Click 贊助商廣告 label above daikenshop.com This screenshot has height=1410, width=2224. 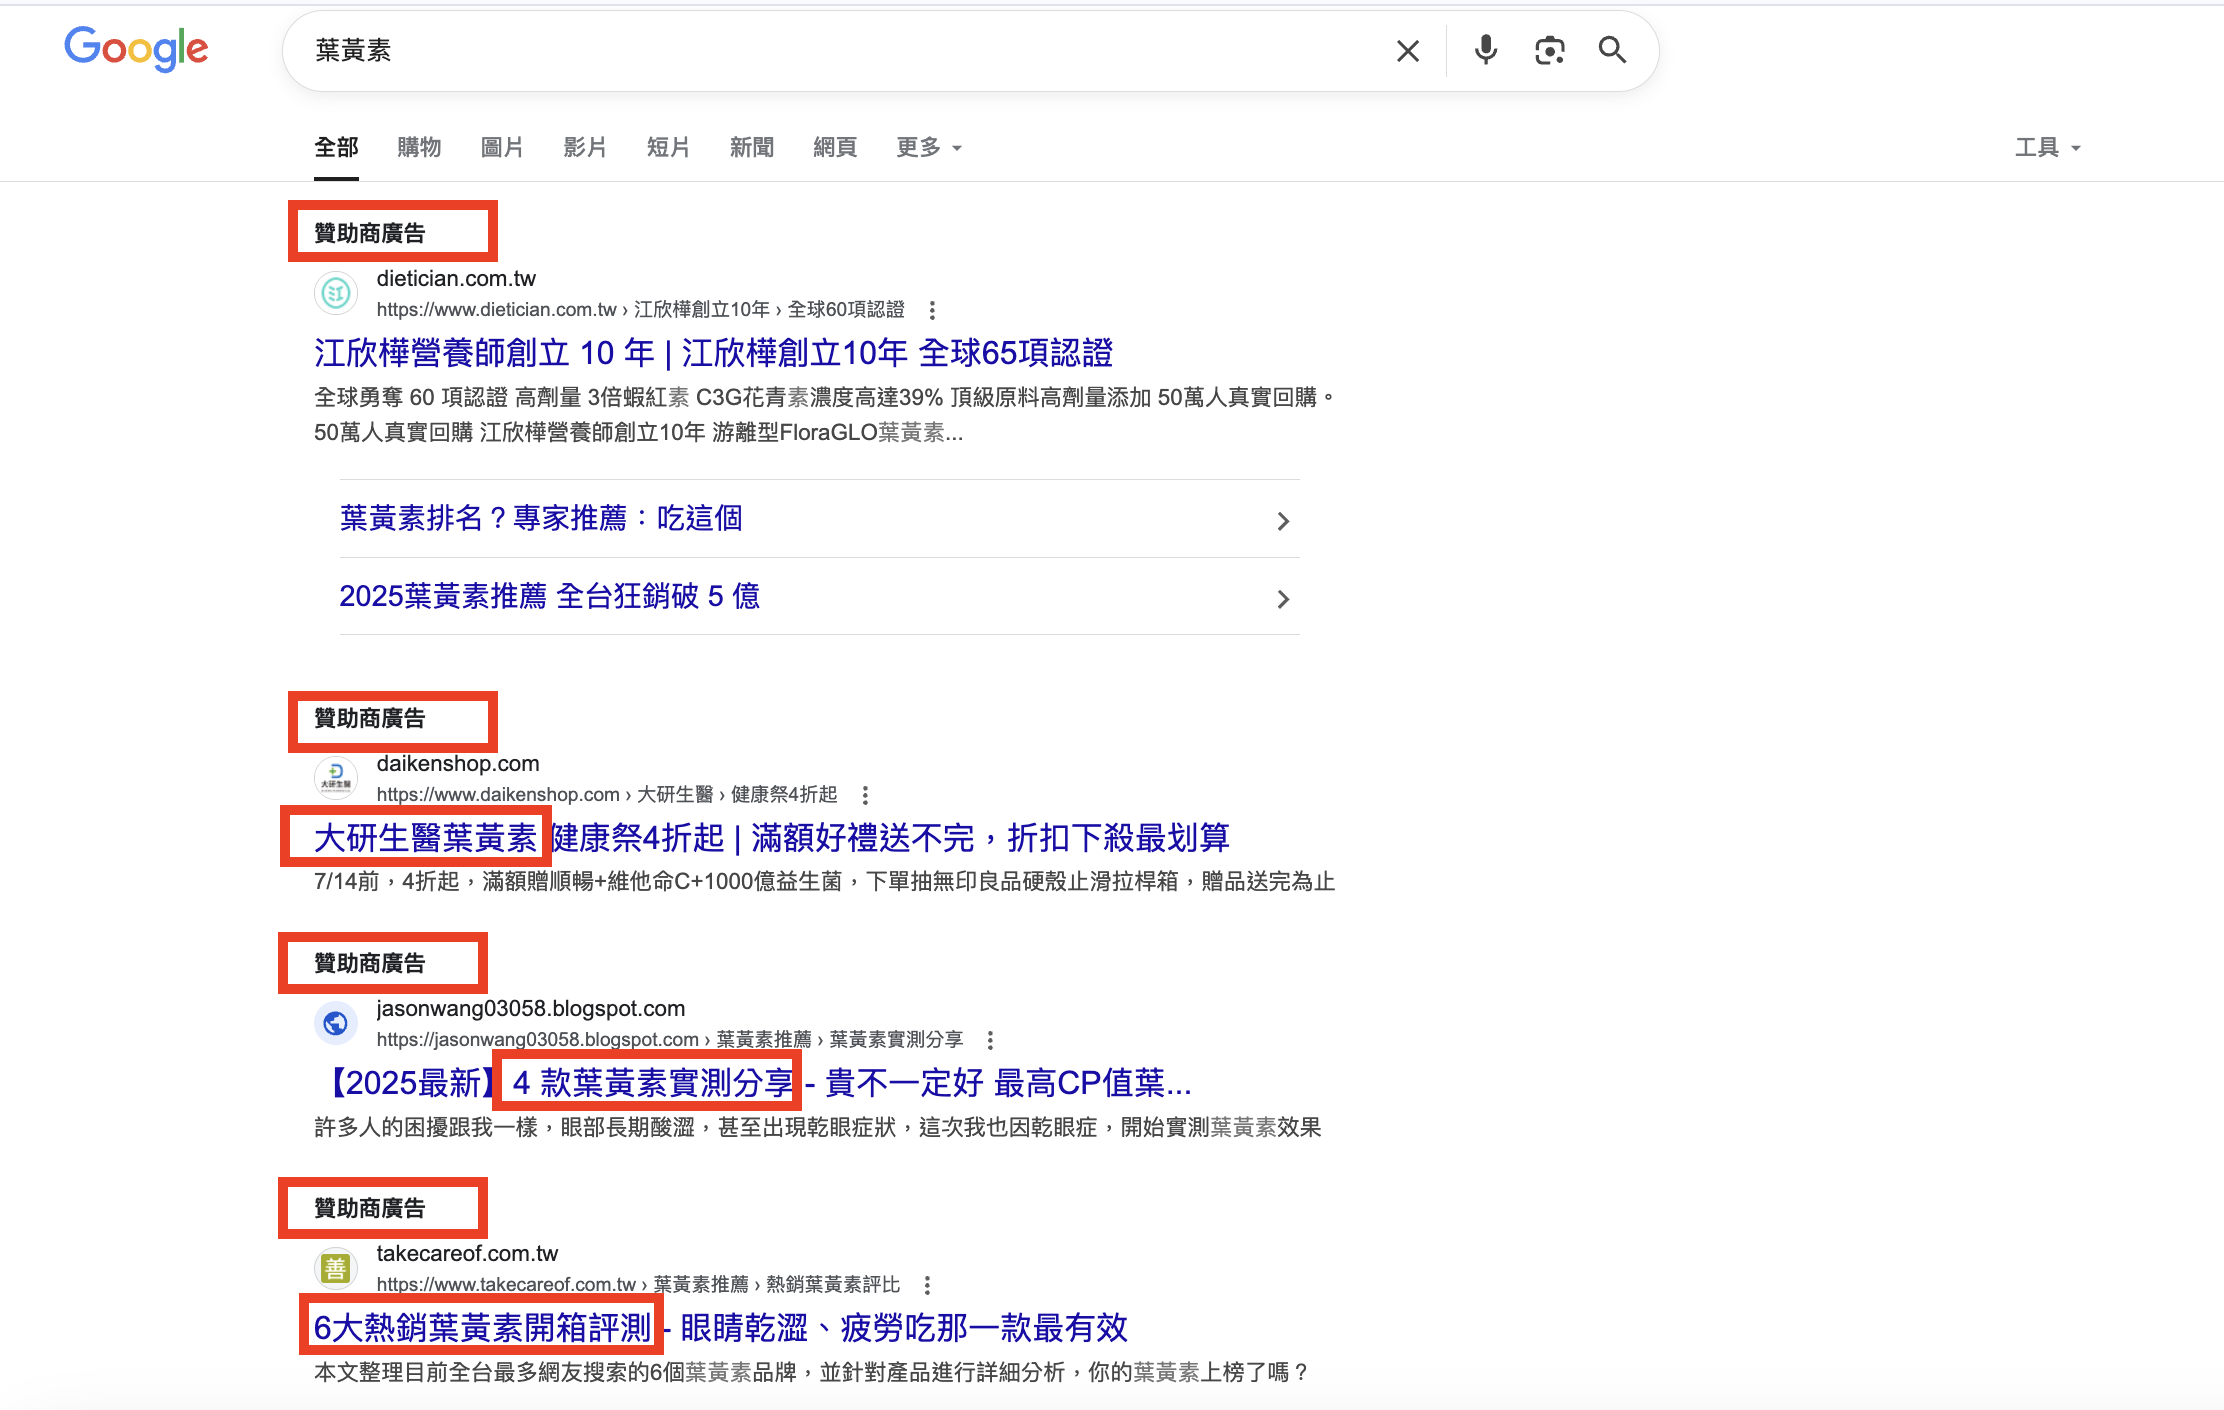pyautogui.click(x=370, y=718)
